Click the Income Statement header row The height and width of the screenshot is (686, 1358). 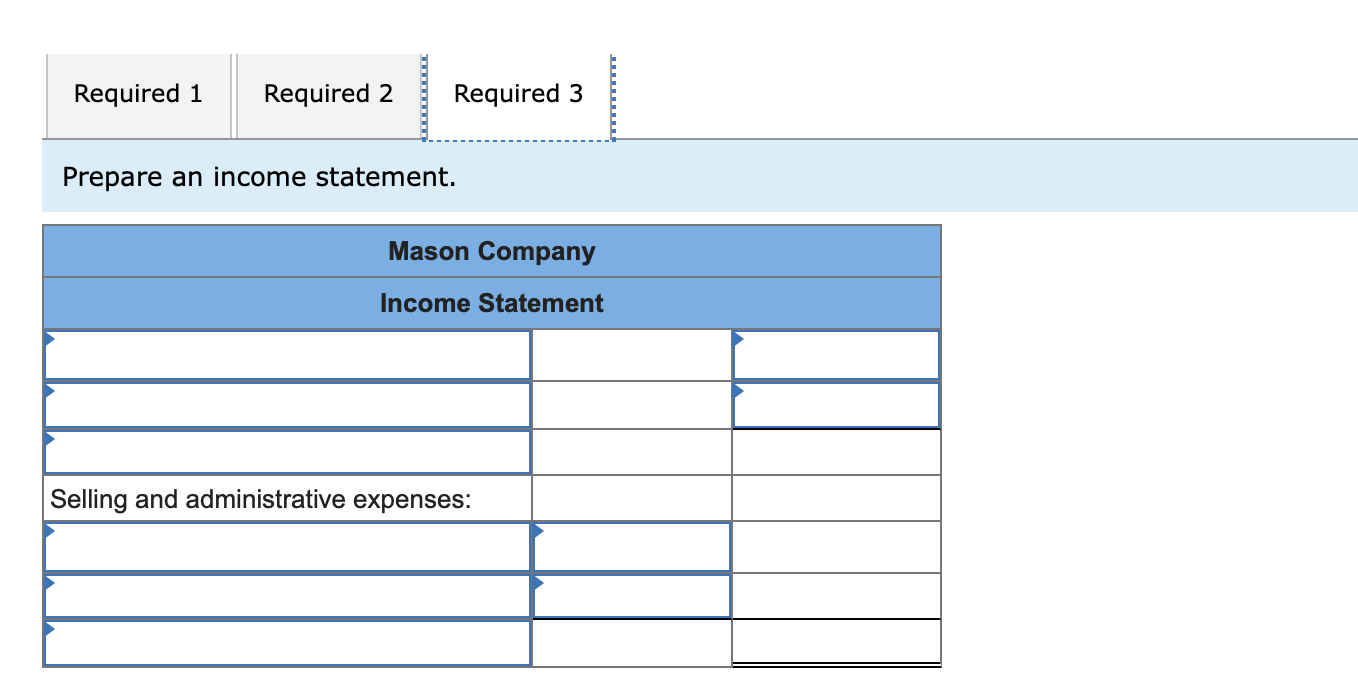(x=492, y=303)
